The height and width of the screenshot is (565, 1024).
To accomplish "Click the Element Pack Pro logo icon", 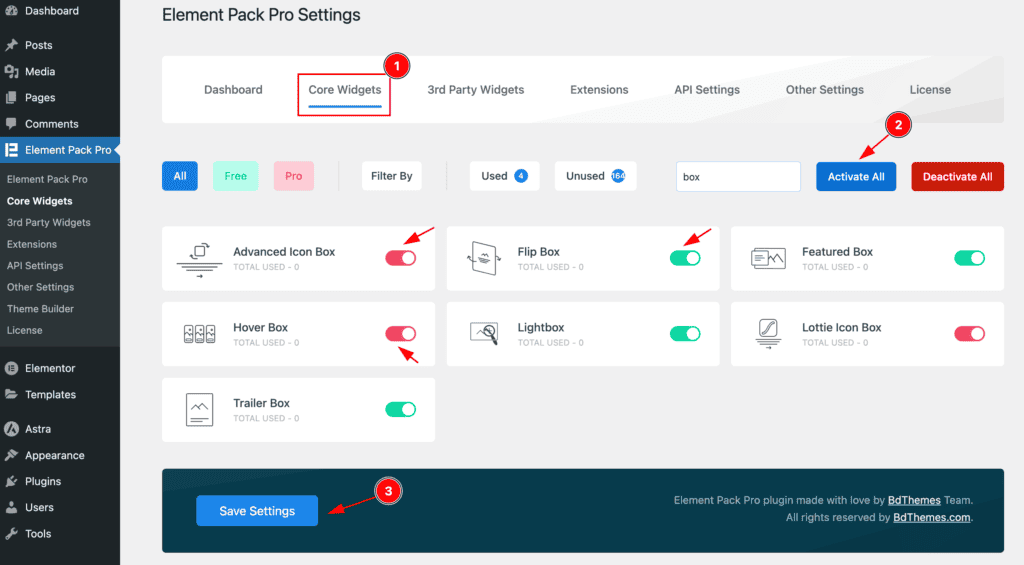I will [x=11, y=150].
